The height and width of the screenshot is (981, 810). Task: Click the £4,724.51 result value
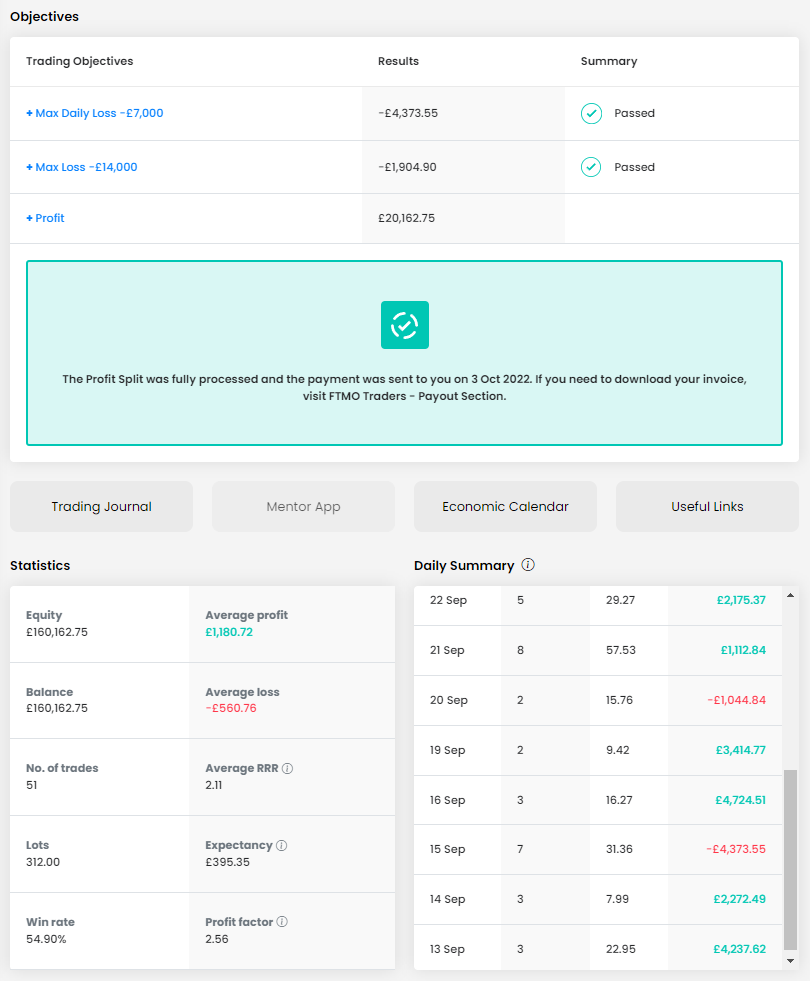pyautogui.click(x=741, y=800)
